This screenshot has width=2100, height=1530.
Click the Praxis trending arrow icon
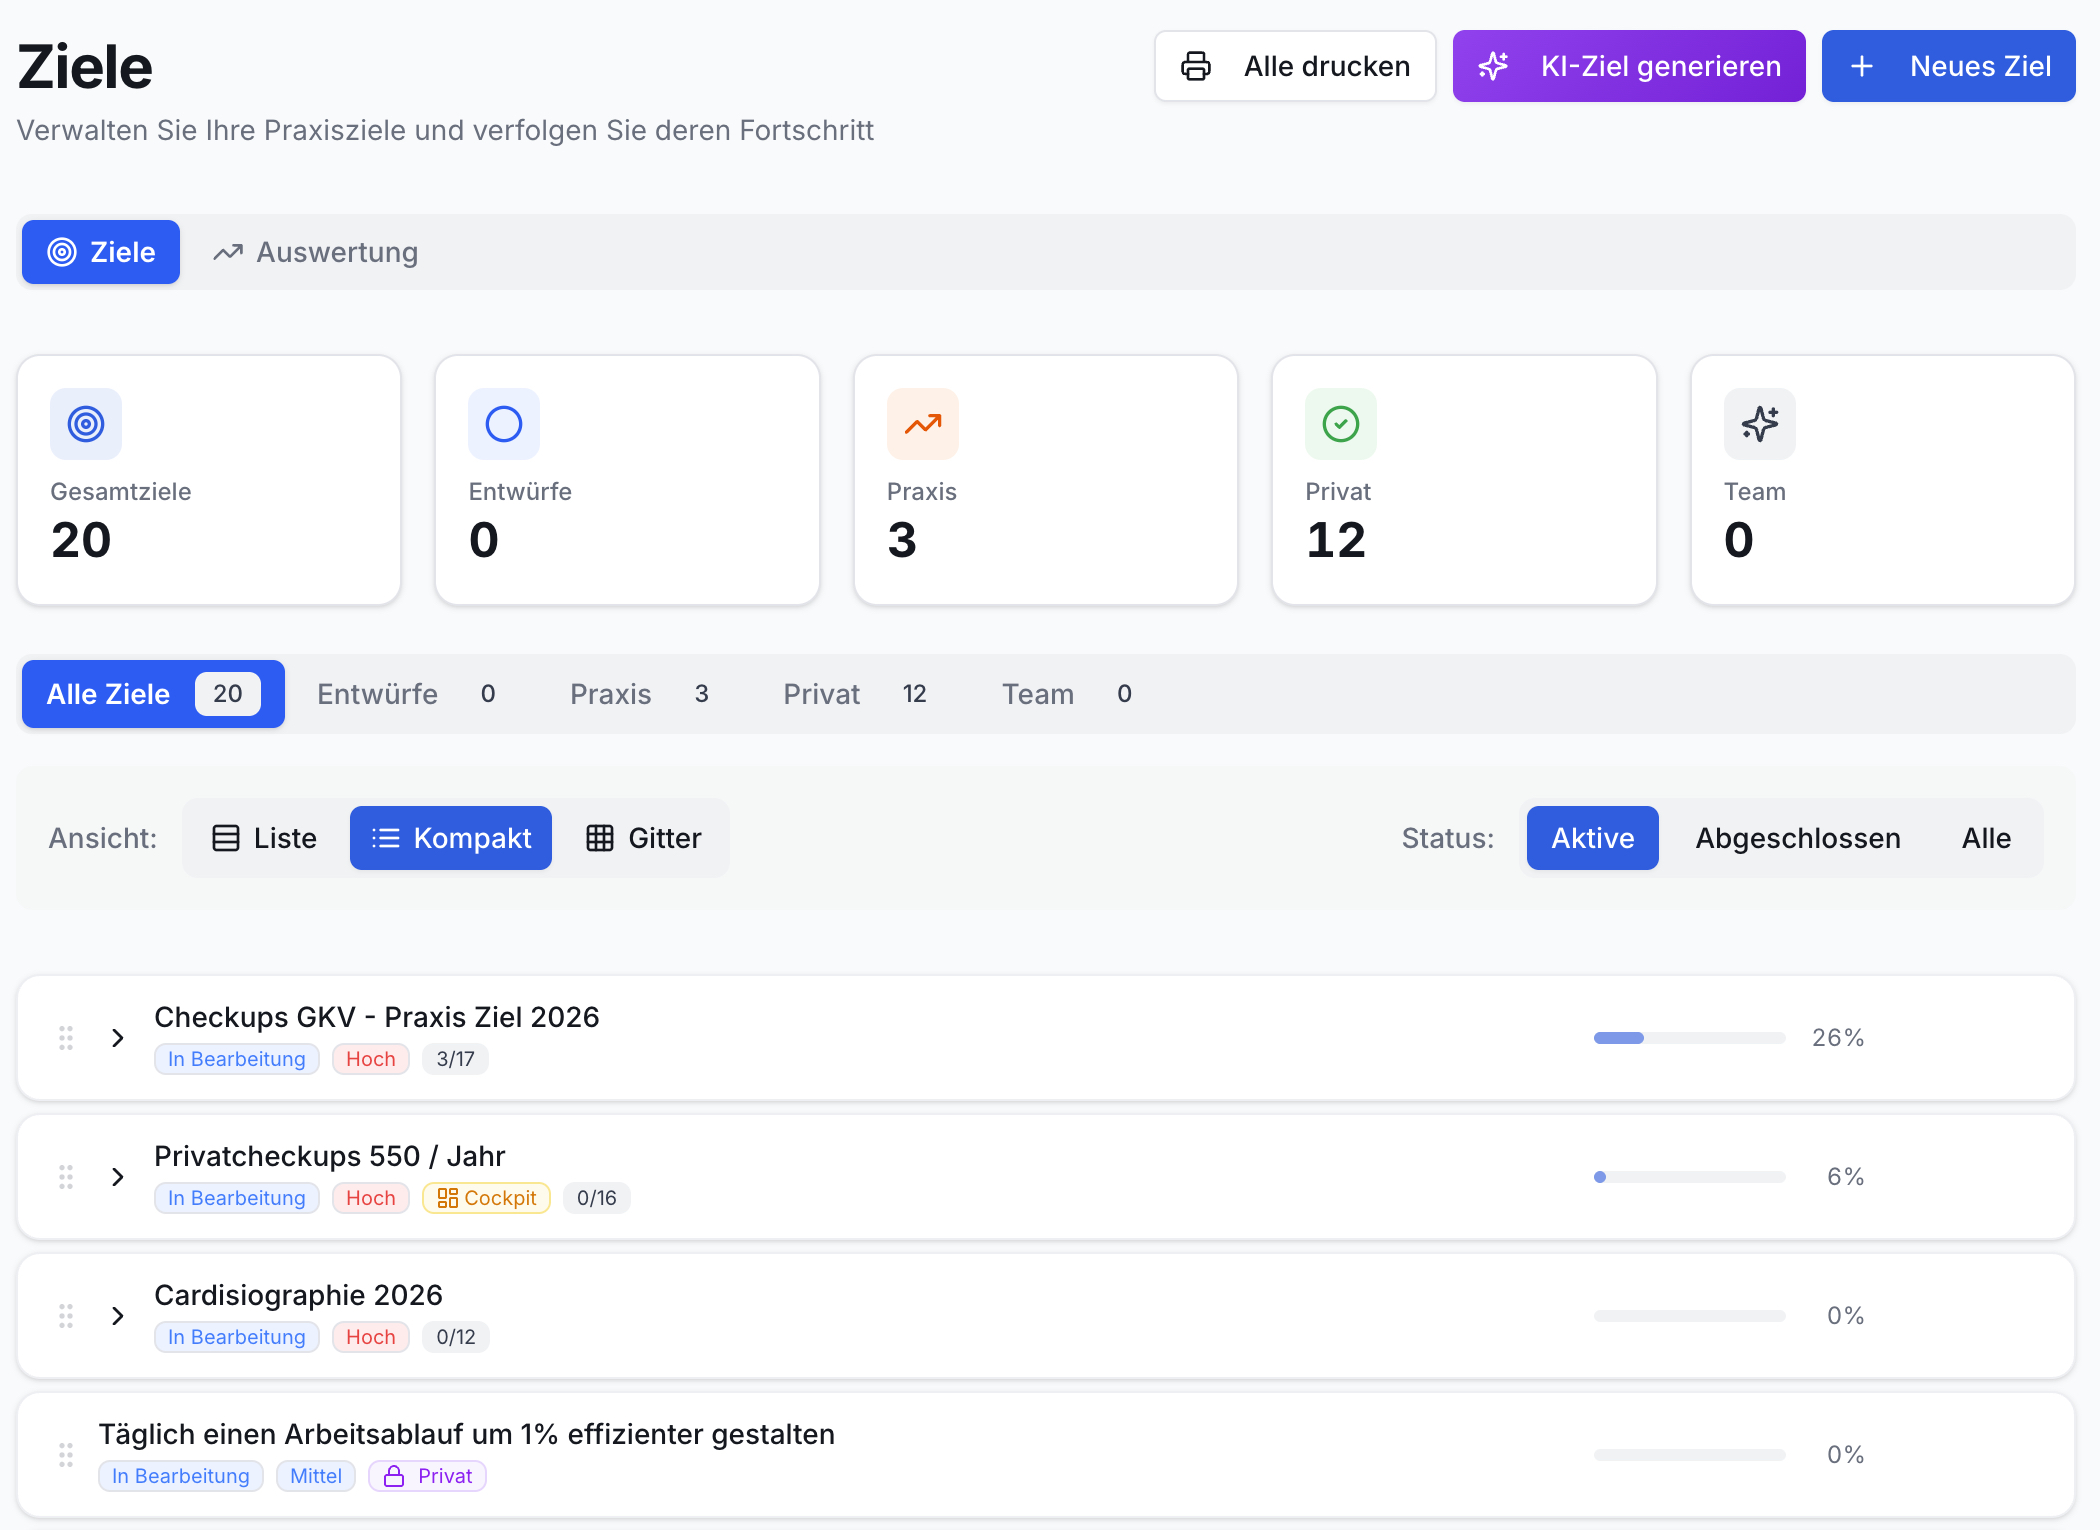tap(923, 424)
